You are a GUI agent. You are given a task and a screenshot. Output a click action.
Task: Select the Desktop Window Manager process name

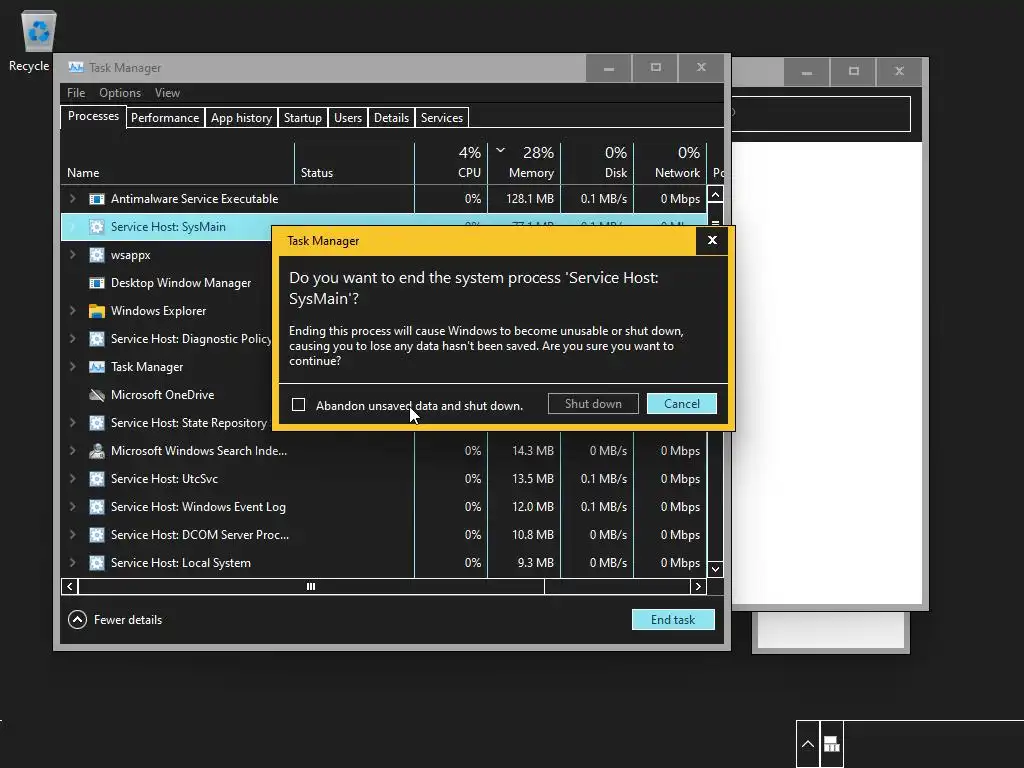[181, 283]
